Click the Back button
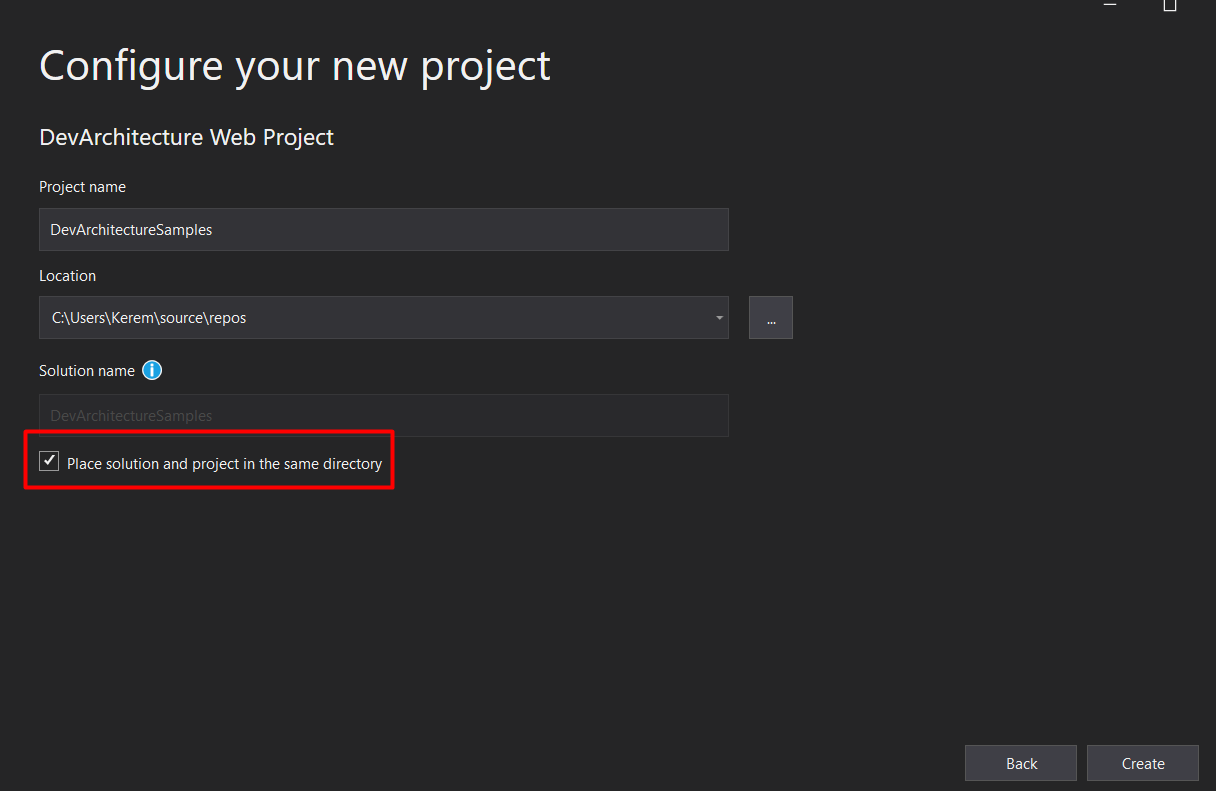 (1021, 763)
